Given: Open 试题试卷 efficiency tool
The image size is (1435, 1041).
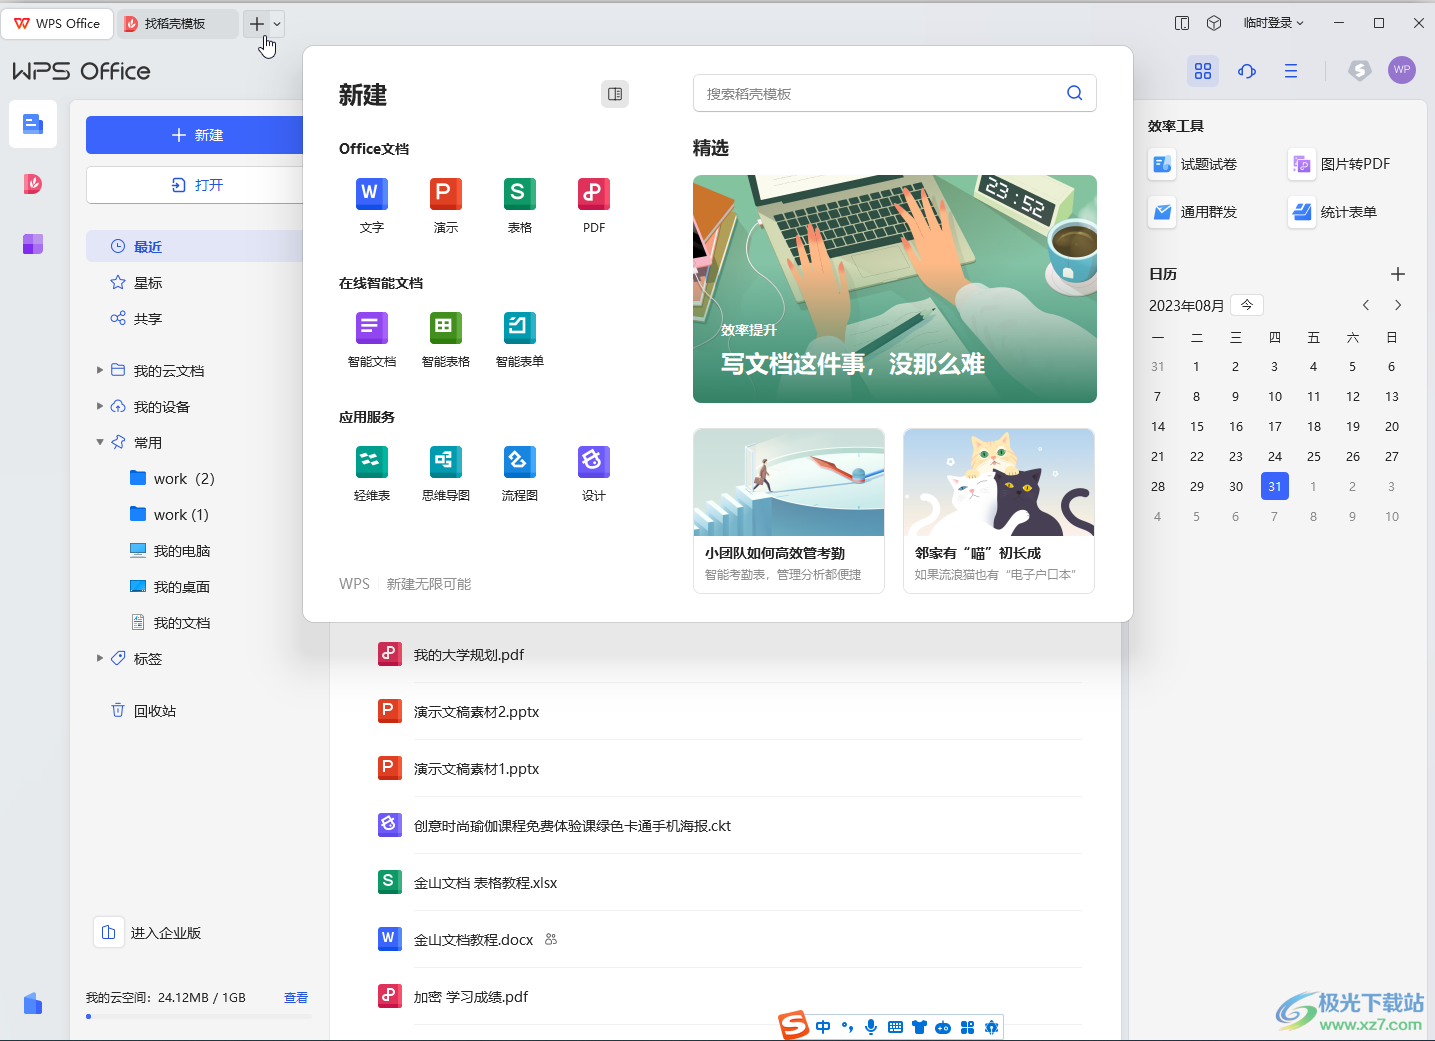Looking at the screenshot, I should click(1193, 164).
